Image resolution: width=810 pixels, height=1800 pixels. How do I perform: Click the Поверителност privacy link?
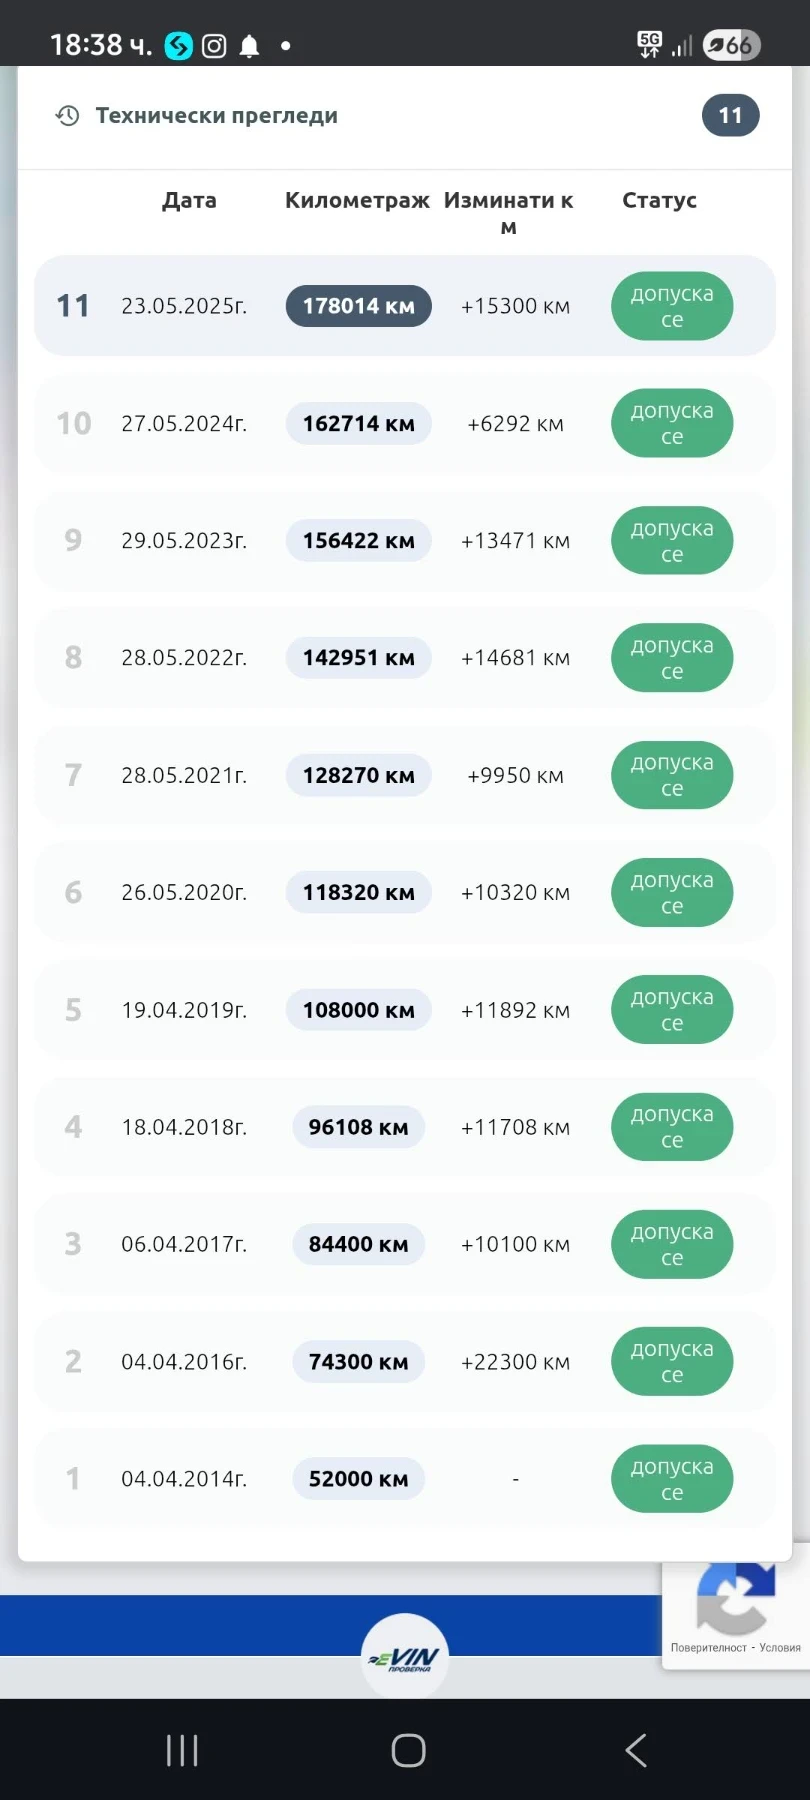(708, 1648)
